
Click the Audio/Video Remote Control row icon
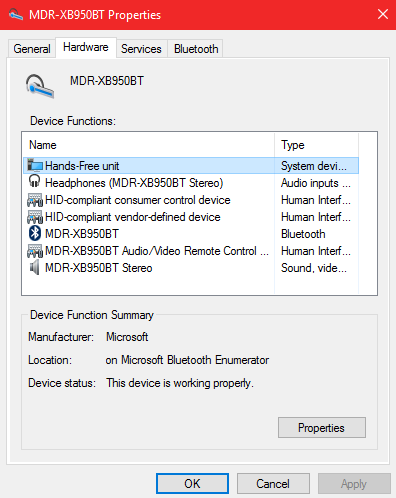[x=35, y=251]
